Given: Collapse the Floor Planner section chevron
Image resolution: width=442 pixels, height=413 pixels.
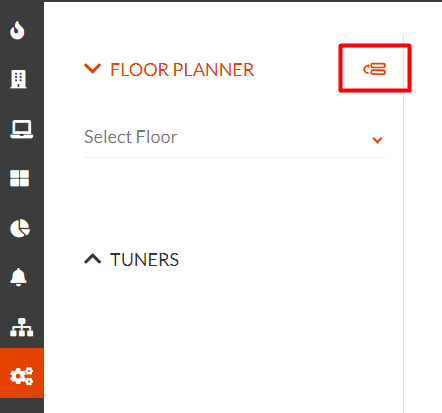Looking at the screenshot, I should pyautogui.click(x=92, y=69).
